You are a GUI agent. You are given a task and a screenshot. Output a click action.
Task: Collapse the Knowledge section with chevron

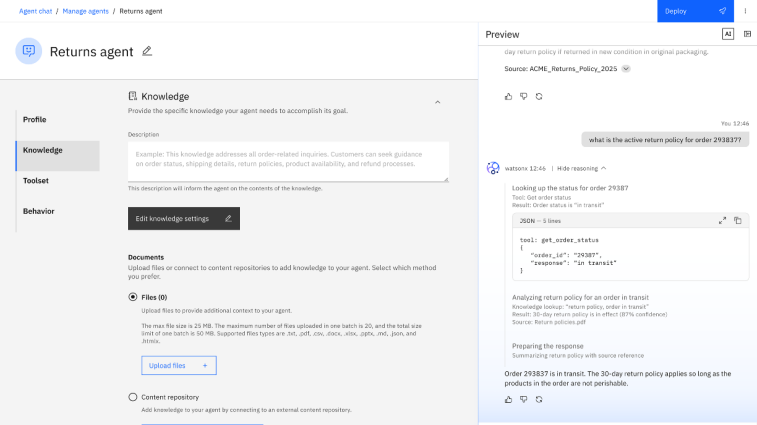(x=436, y=101)
